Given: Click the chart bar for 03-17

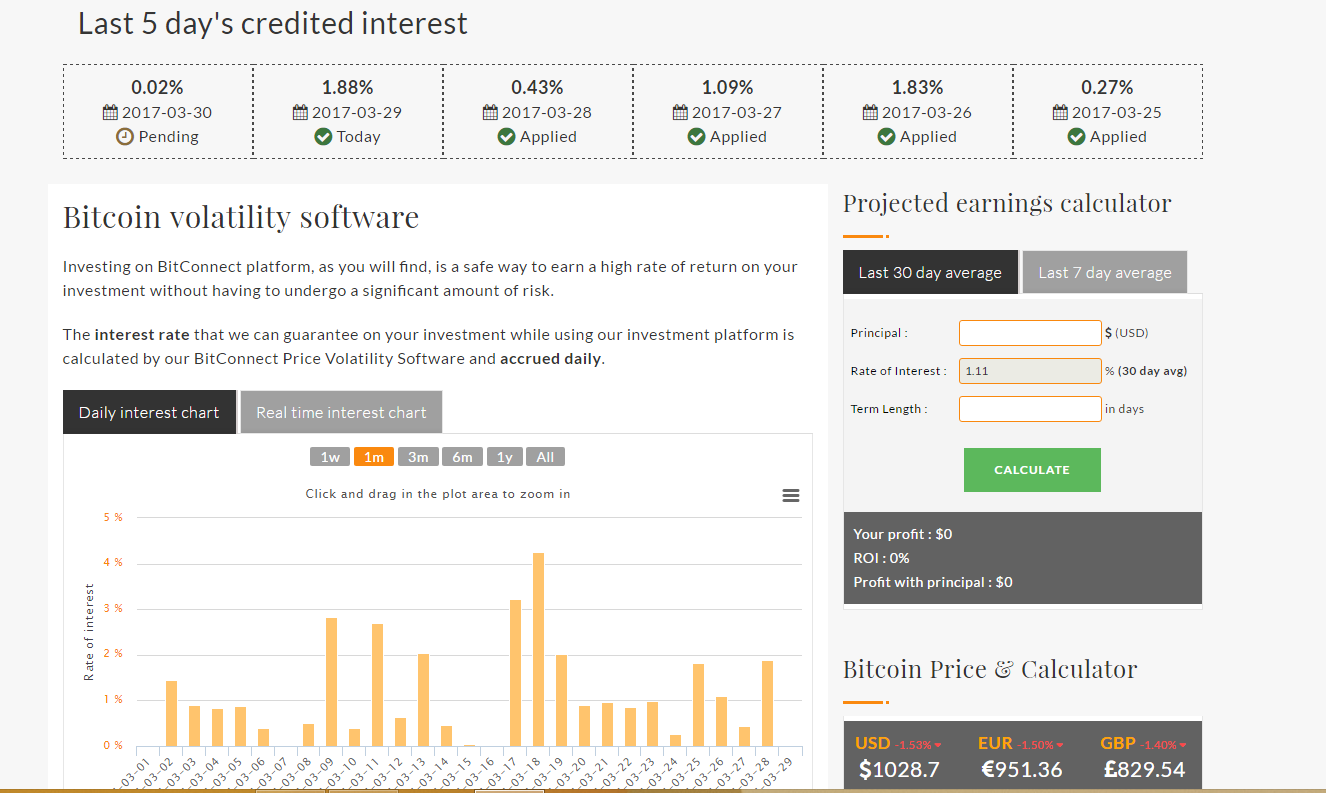Looking at the screenshot, I should click(515, 673).
